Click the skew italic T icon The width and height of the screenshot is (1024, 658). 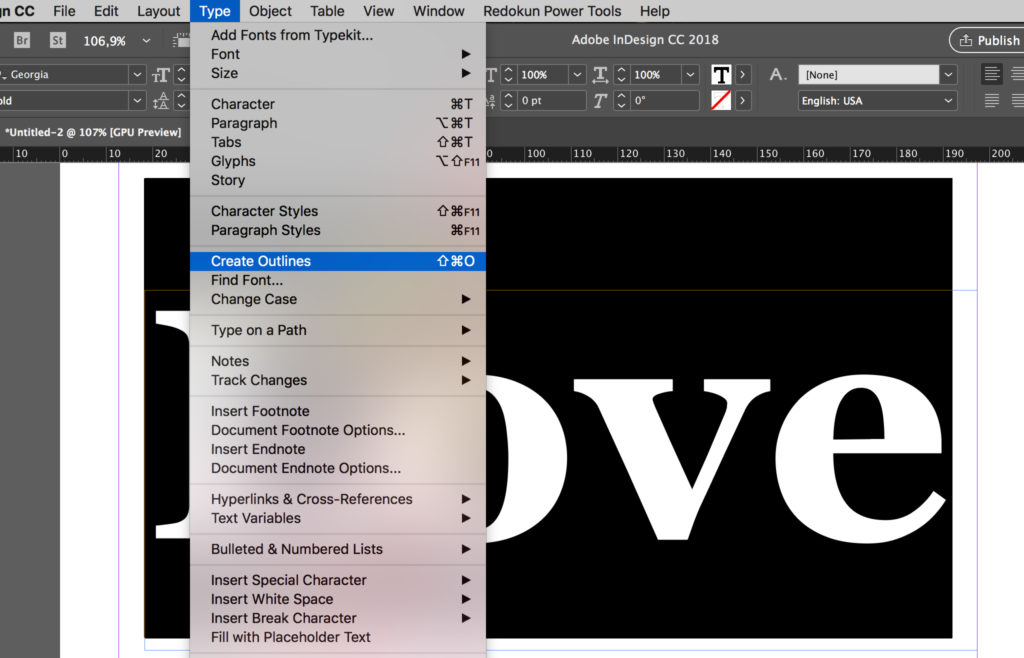pos(600,101)
